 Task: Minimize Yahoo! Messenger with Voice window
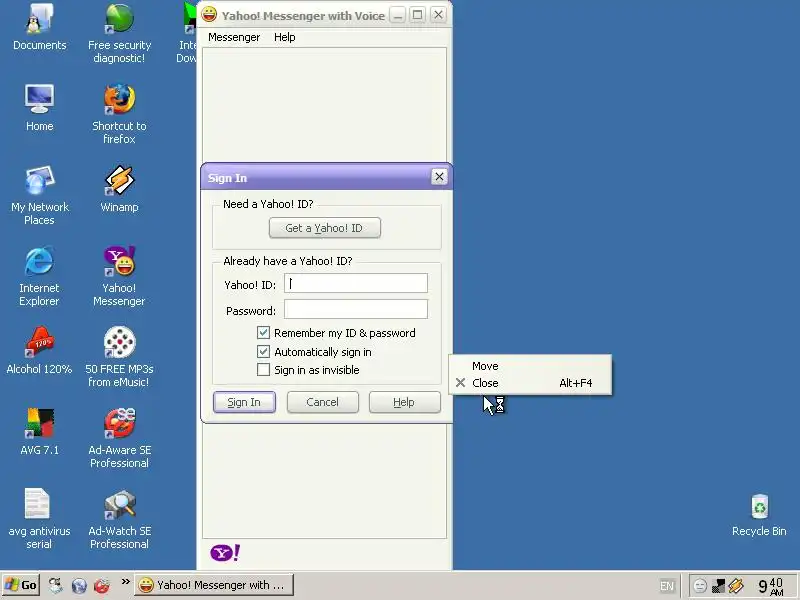397,15
